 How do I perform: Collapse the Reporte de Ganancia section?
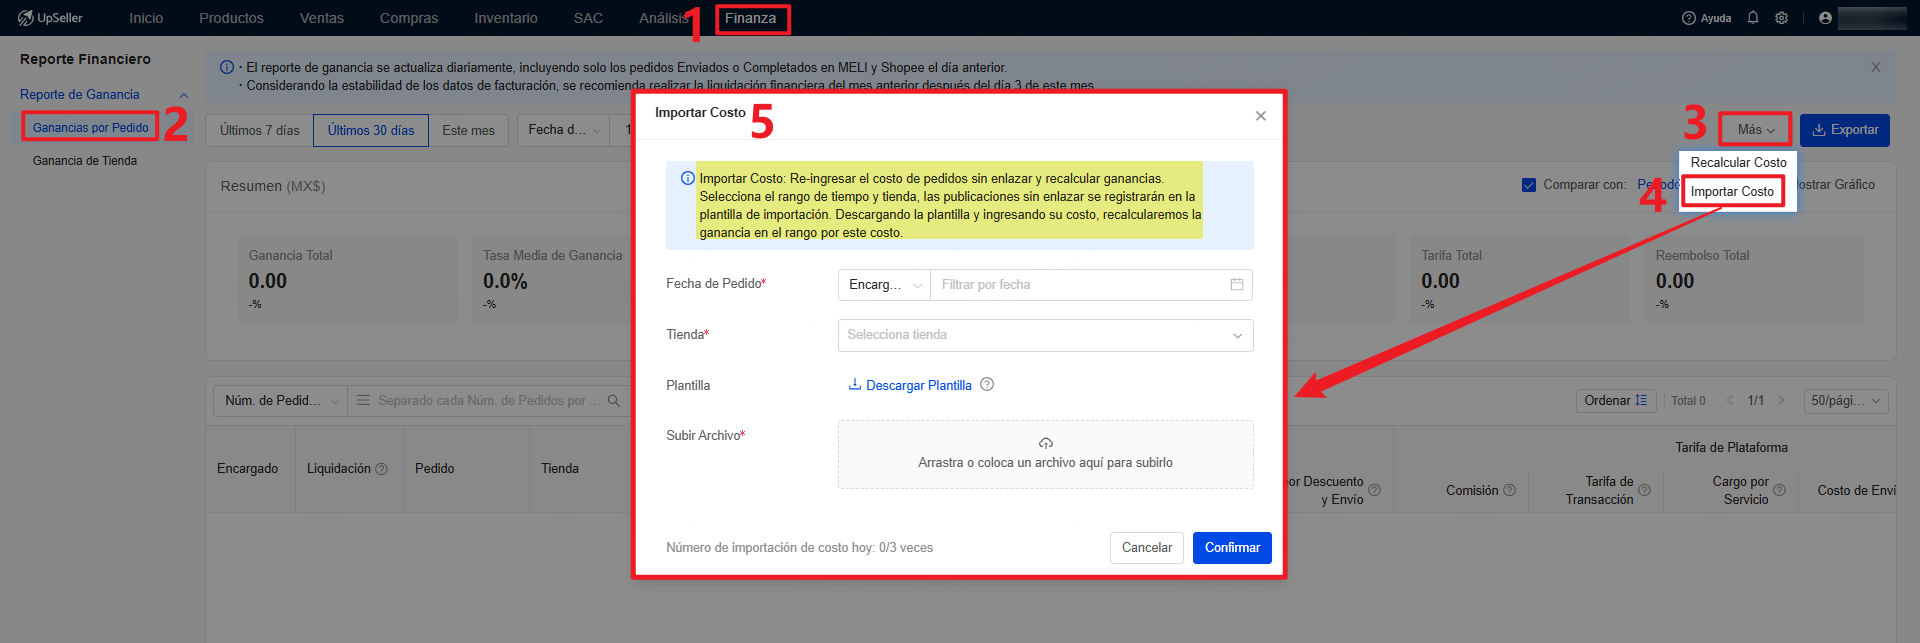184,96
